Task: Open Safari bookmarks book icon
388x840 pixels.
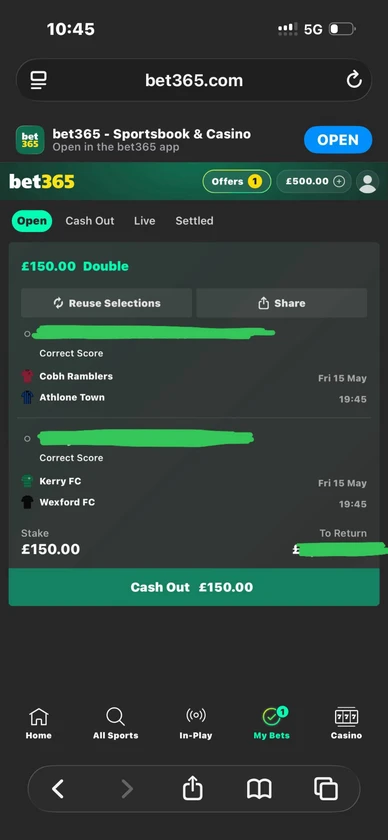Action: point(259,789)
